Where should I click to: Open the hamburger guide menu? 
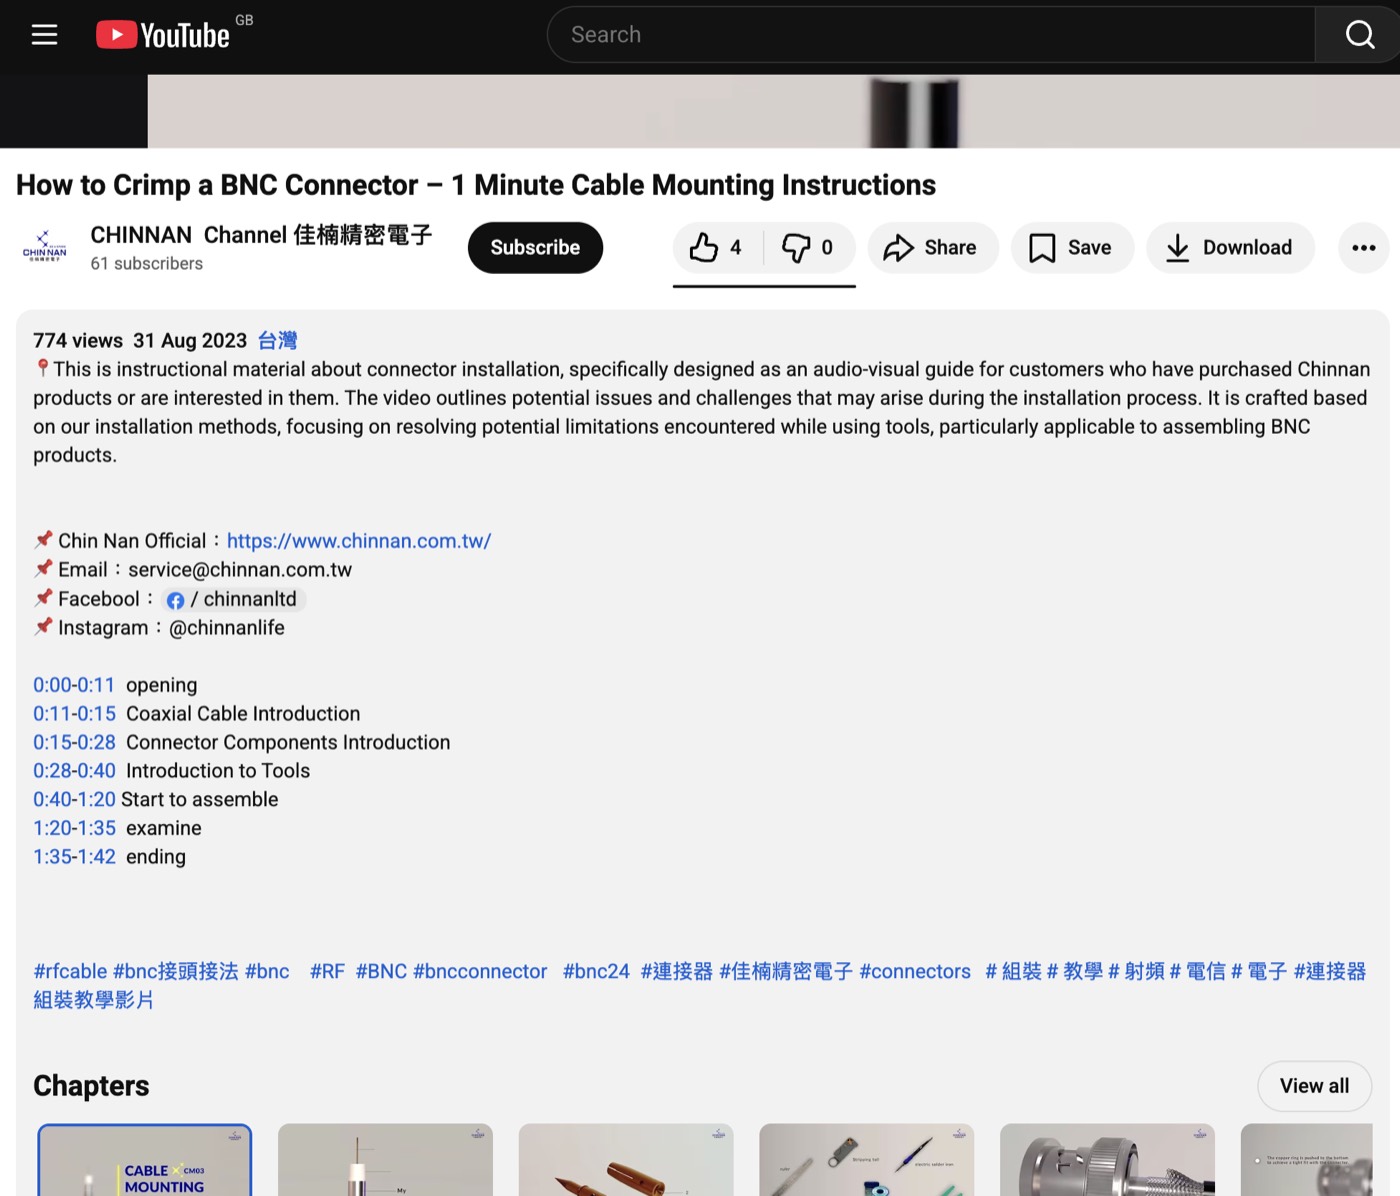[x=44, y=35]
